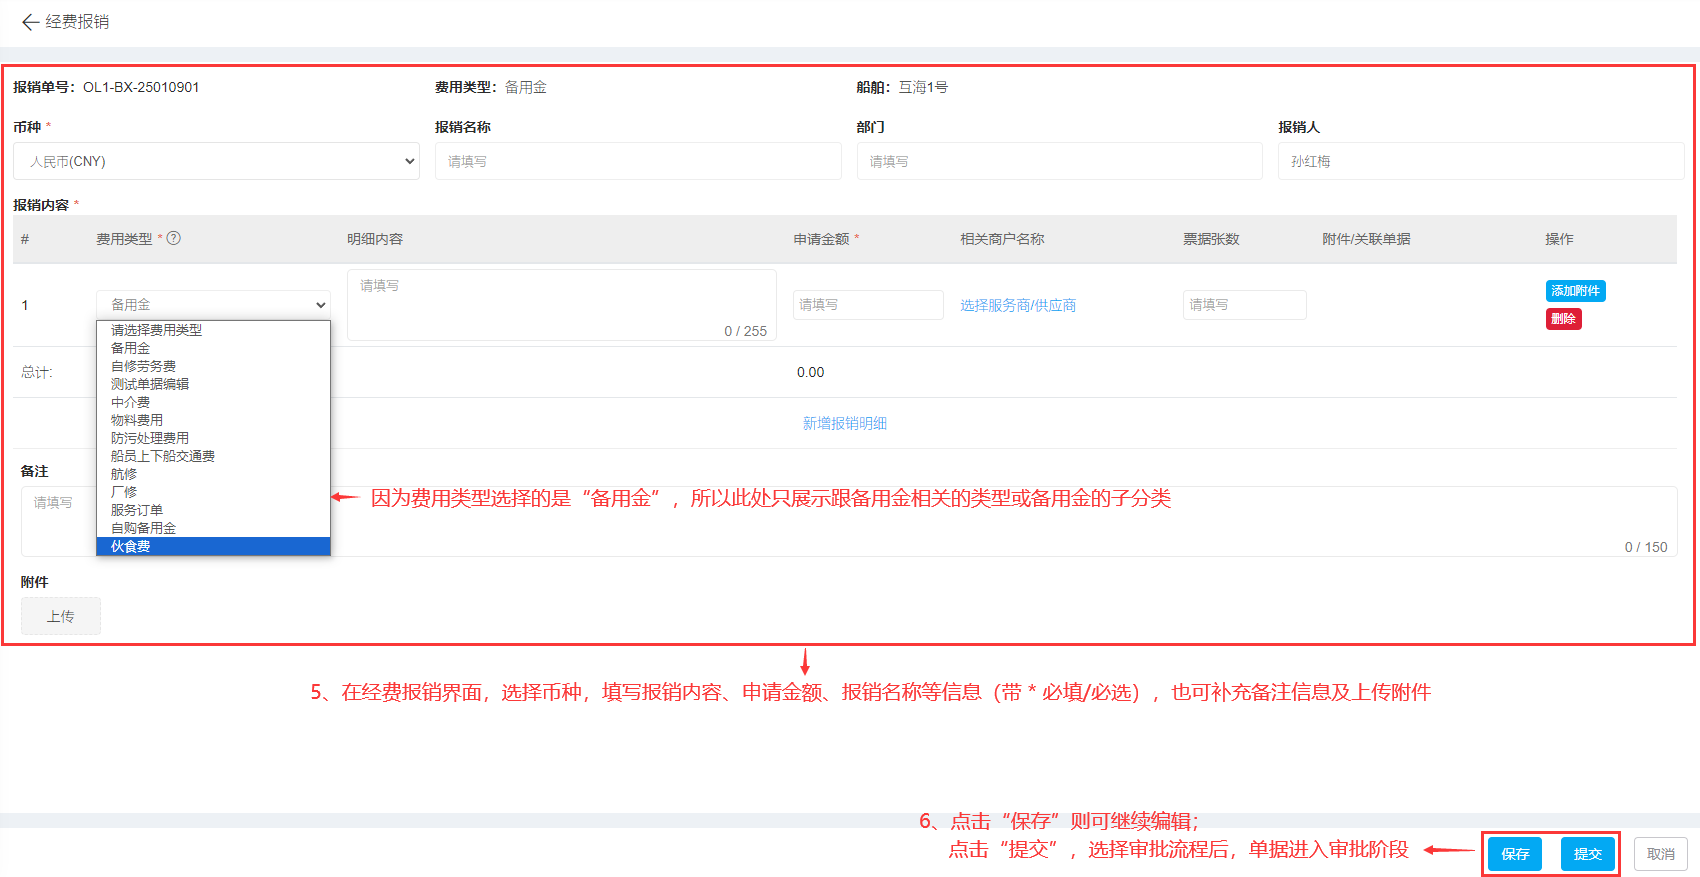1700x877 pixels.
Task: Go back using the arrow beside 经费报销
Action: (30, 22)
